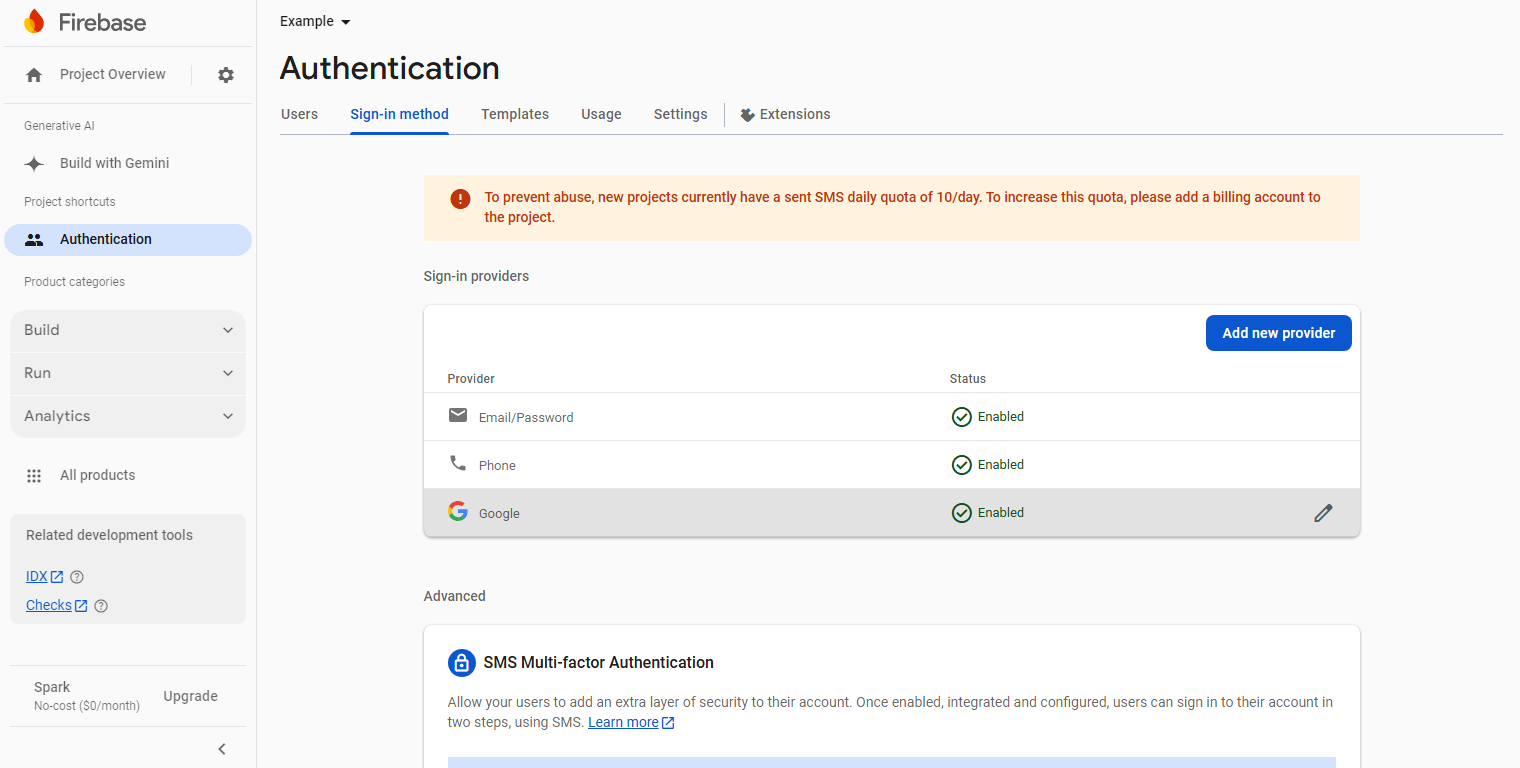Image resolution: width=1520 pixels, height=768 pixels.
Task: Click the Advanced section heading
Action: click(x=454, y=596)
